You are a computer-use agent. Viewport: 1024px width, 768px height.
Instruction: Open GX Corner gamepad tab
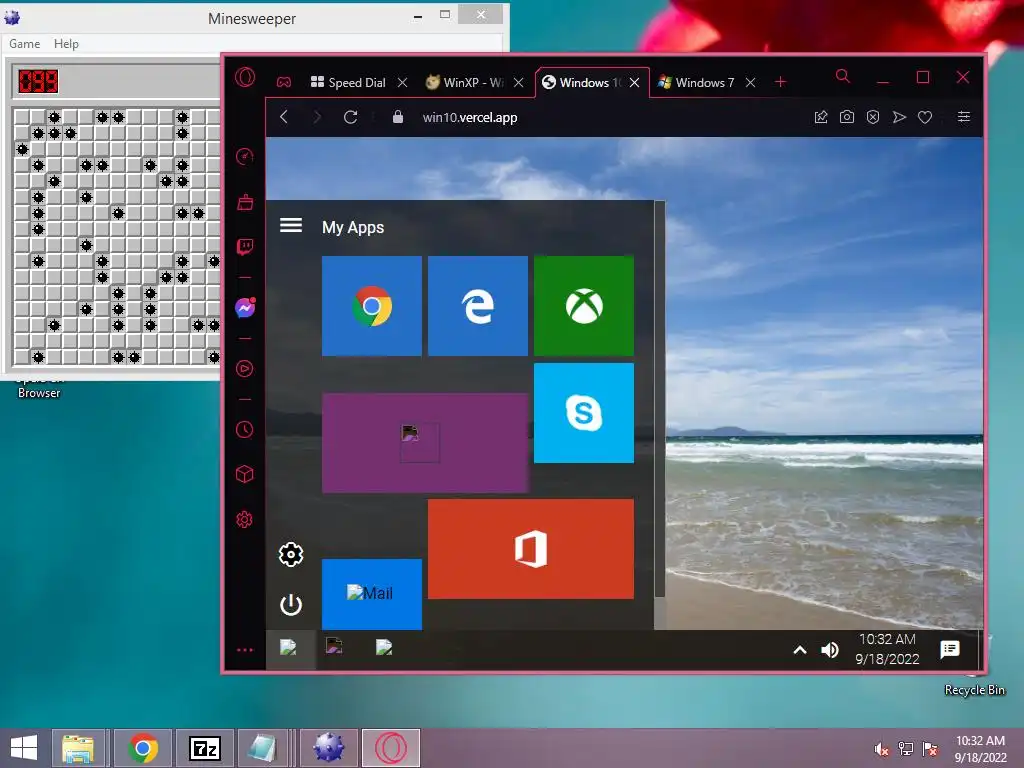tap(283, 82)
